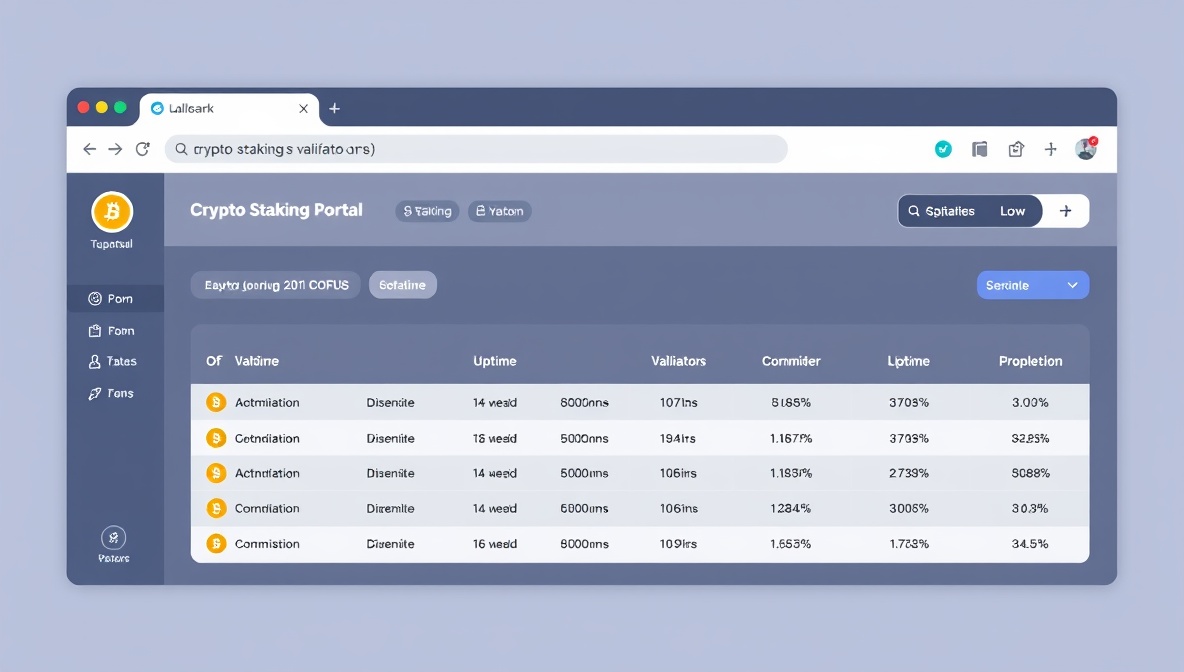Click the Crypto Staking Portal title
The height and width of the screenshot is (672, 1184).
point(276,210)
